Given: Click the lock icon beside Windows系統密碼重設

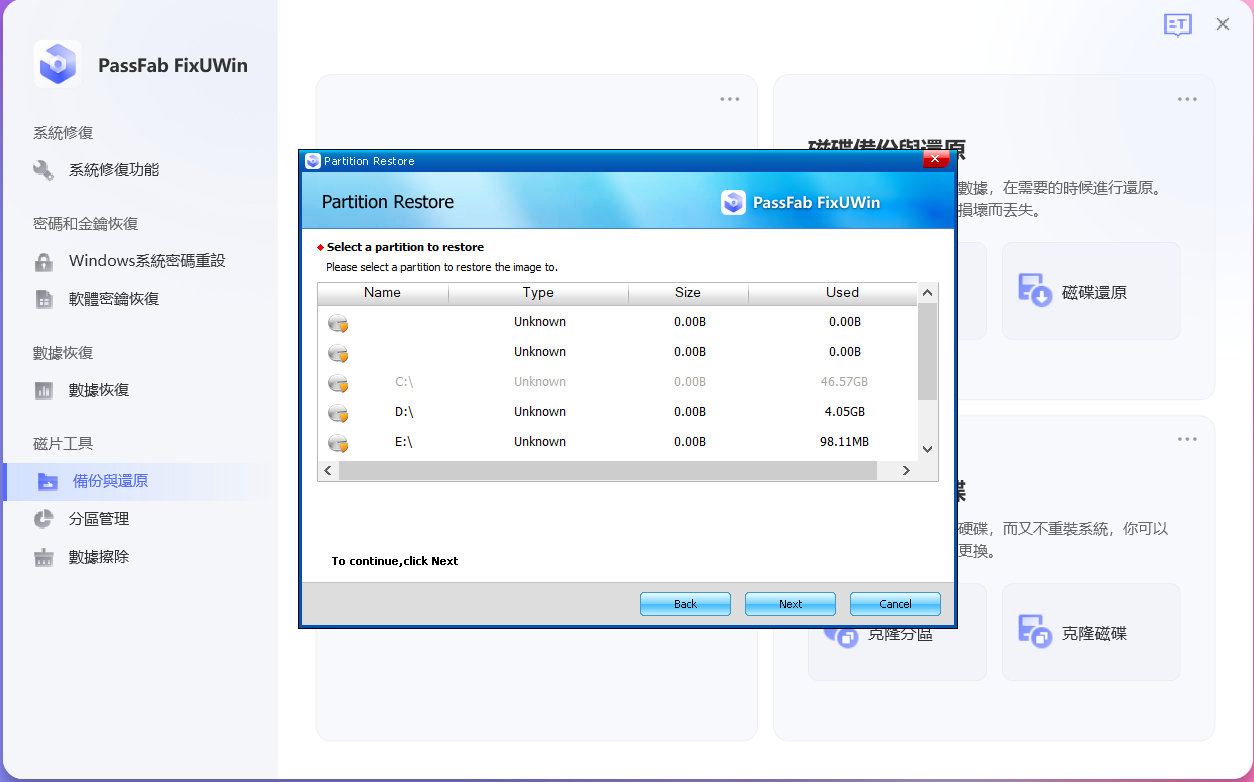Looking at the screenshot, I should coord(44,261).
